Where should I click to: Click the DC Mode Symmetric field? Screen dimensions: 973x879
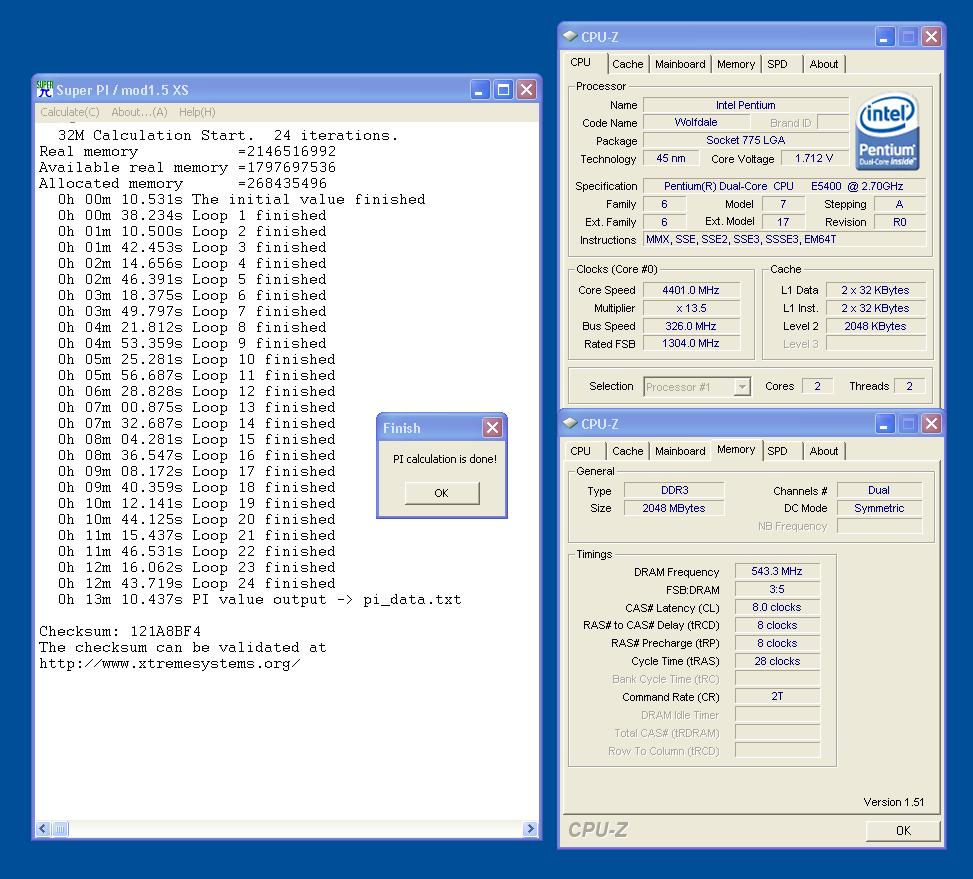point(879,508)
